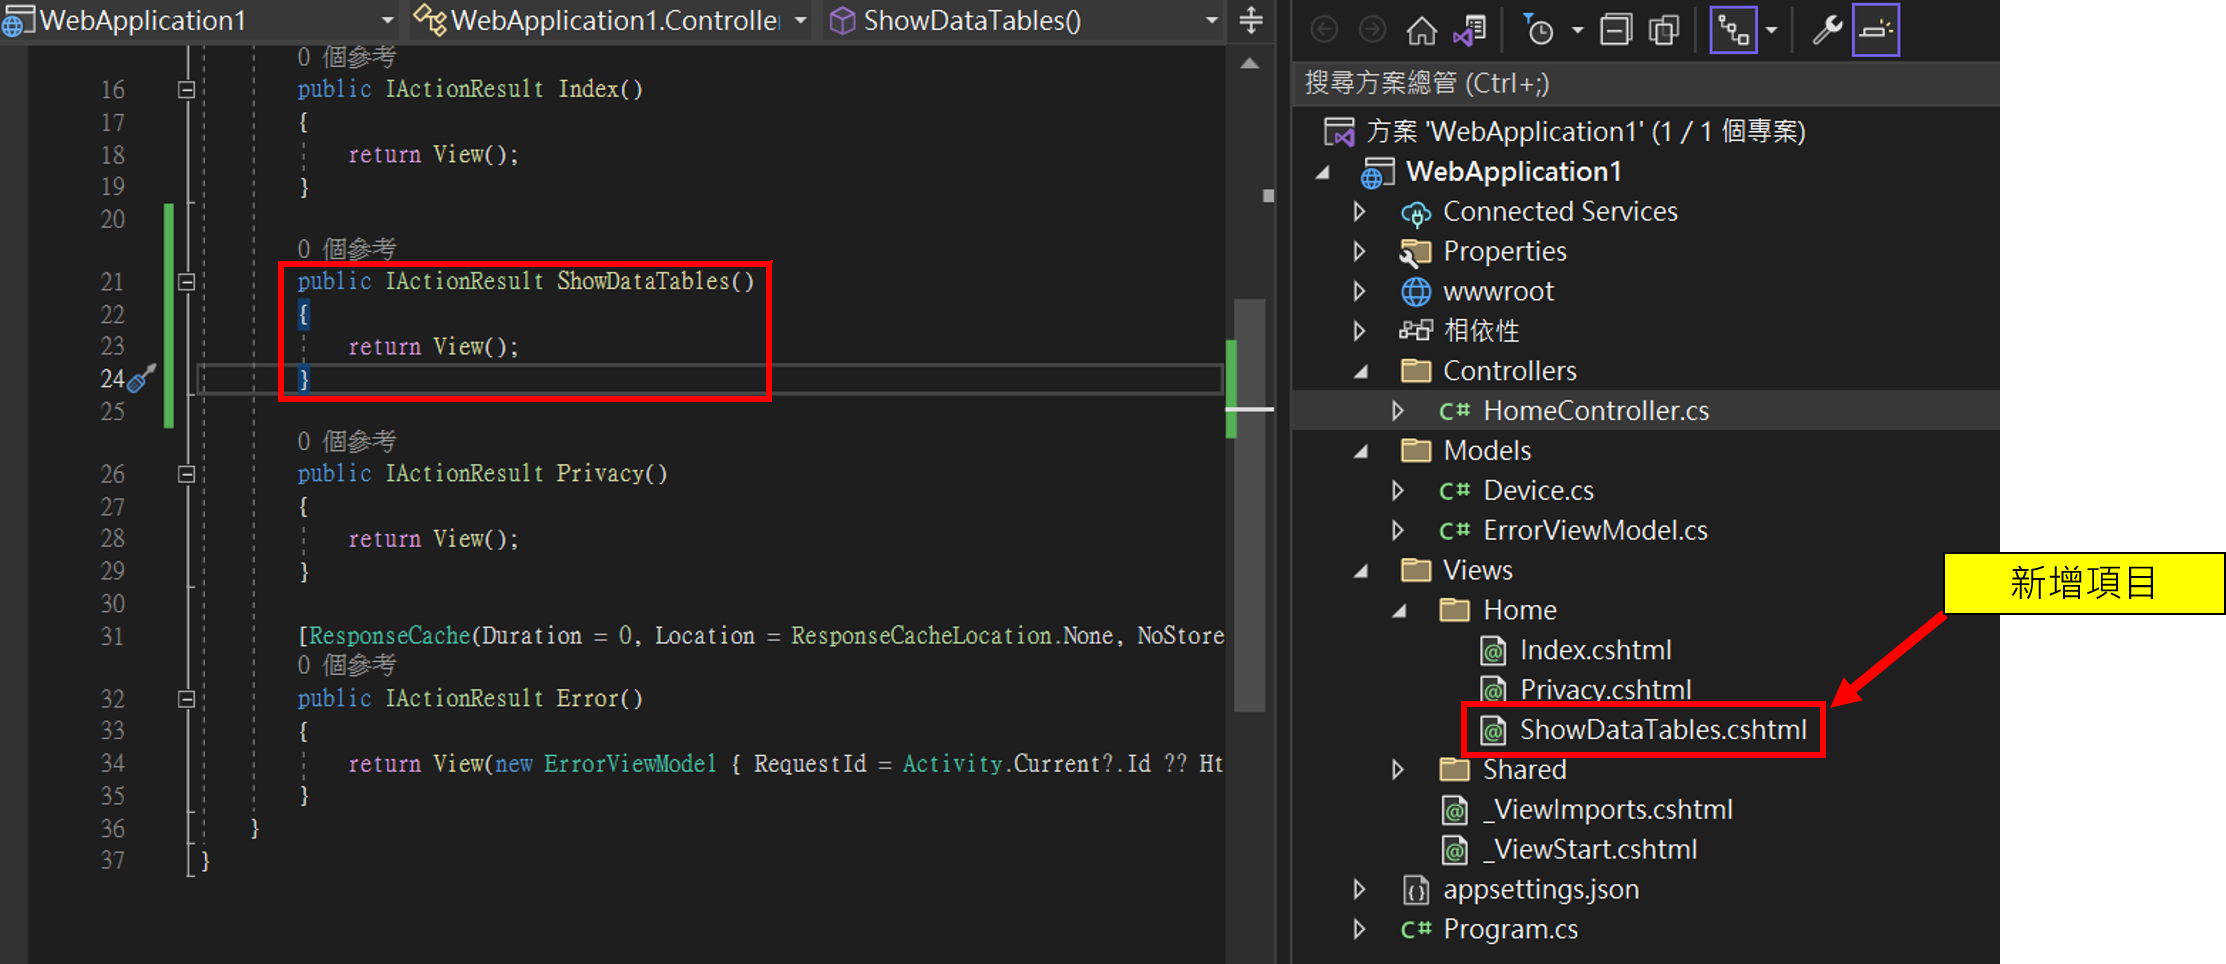
Task: Select ShowDataTables.cshtml in the Home folder
Action: 1662,730
